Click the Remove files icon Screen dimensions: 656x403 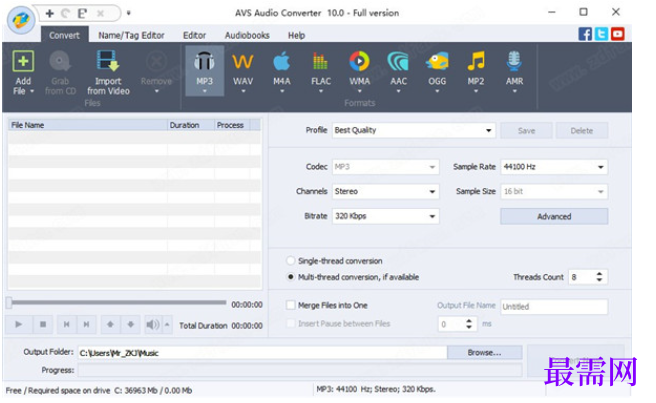(x=156, y=62)
